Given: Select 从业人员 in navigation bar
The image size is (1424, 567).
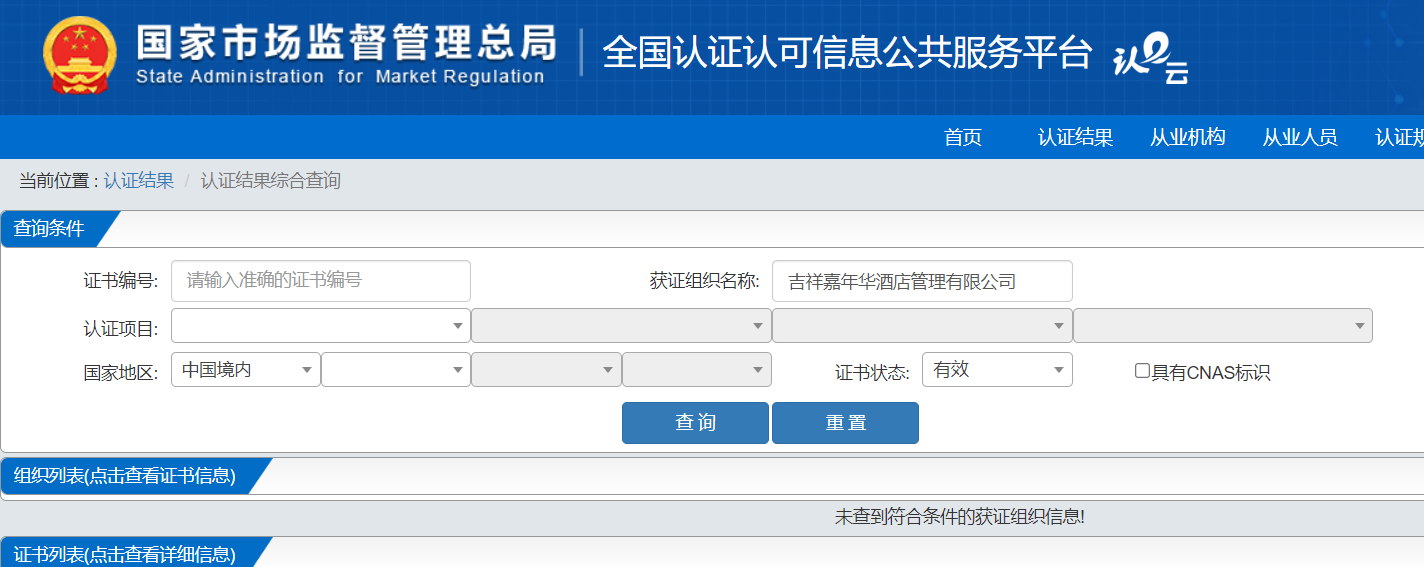Looking at the screenshot, I should 1299,138.
